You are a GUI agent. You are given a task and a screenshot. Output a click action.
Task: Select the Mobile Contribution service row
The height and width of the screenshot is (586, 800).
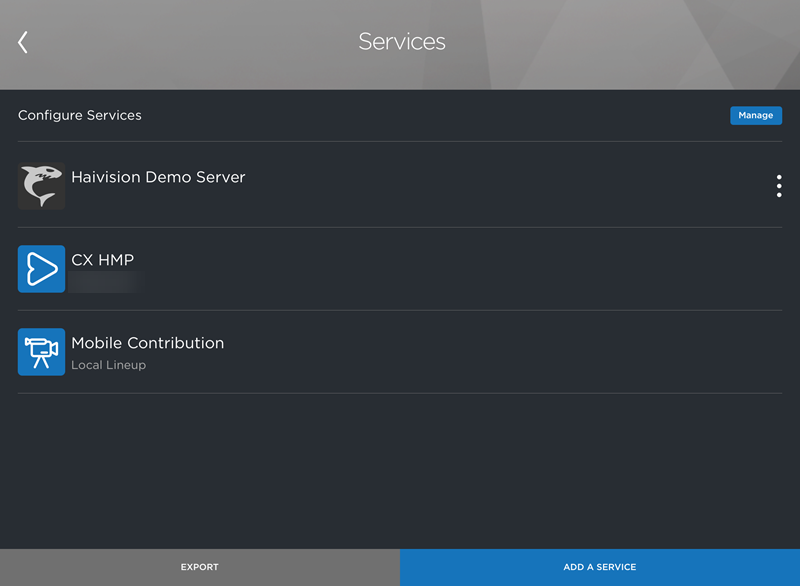coord(400,352)
